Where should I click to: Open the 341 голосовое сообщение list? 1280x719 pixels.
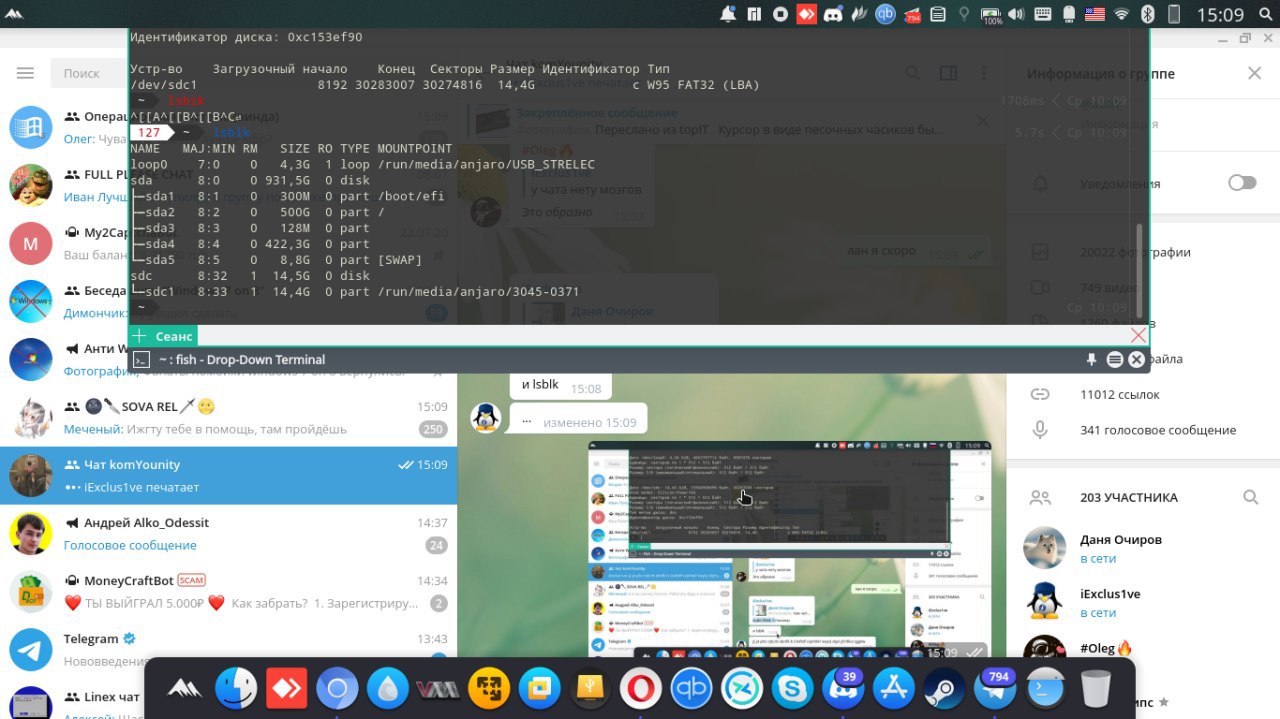pos(1158,430)
